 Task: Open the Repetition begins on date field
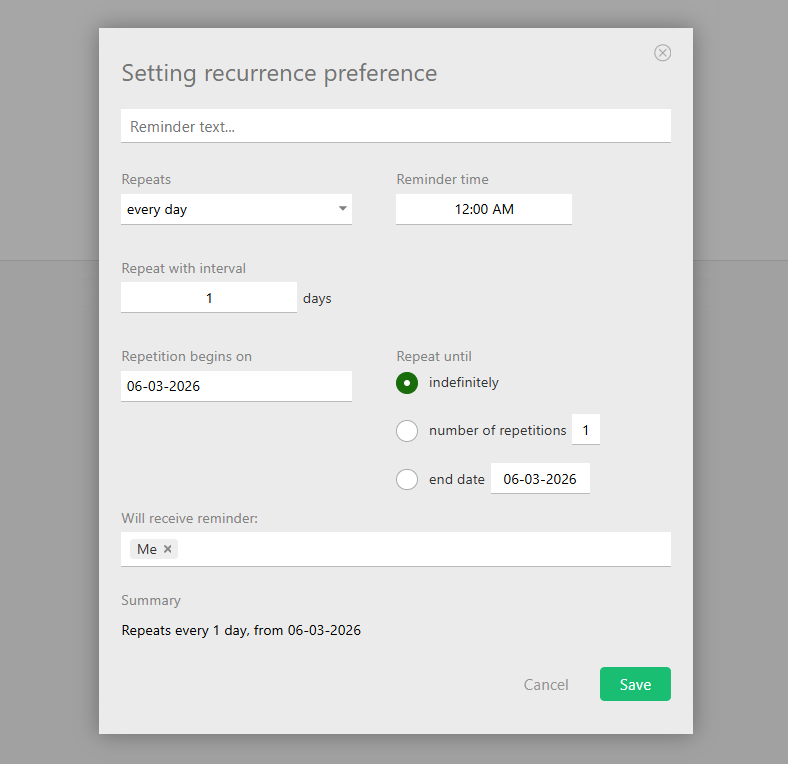tap(236, 386)
